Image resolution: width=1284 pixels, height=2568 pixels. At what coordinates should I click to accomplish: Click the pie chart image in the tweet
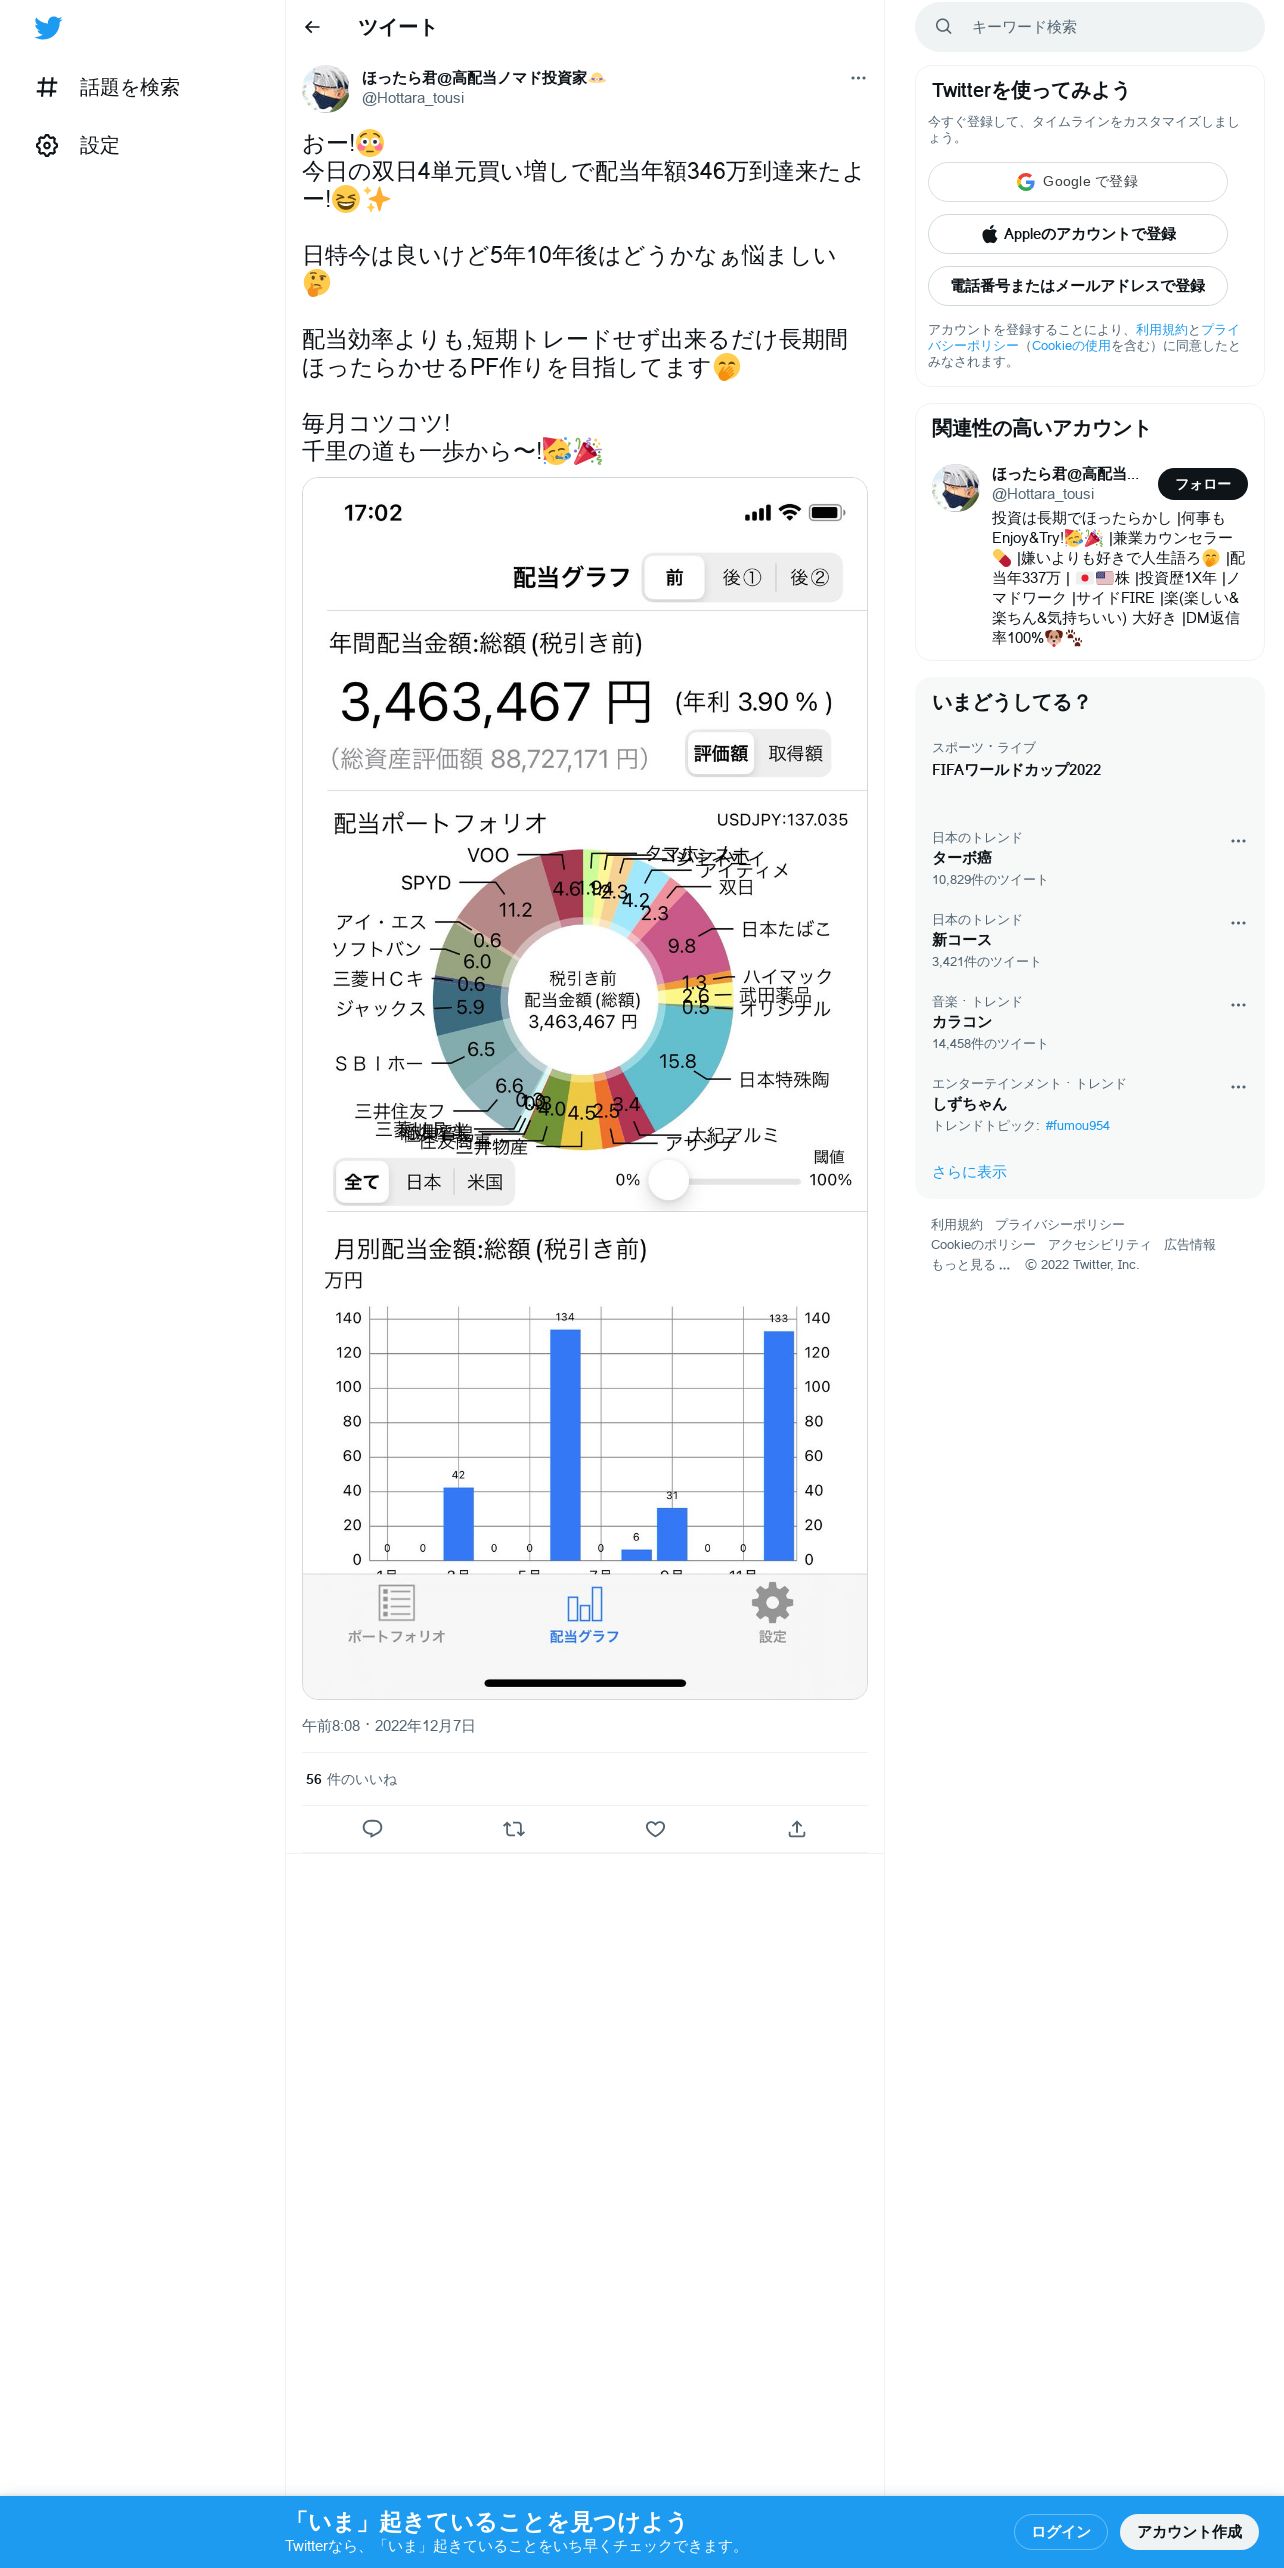click(583, 1000)
